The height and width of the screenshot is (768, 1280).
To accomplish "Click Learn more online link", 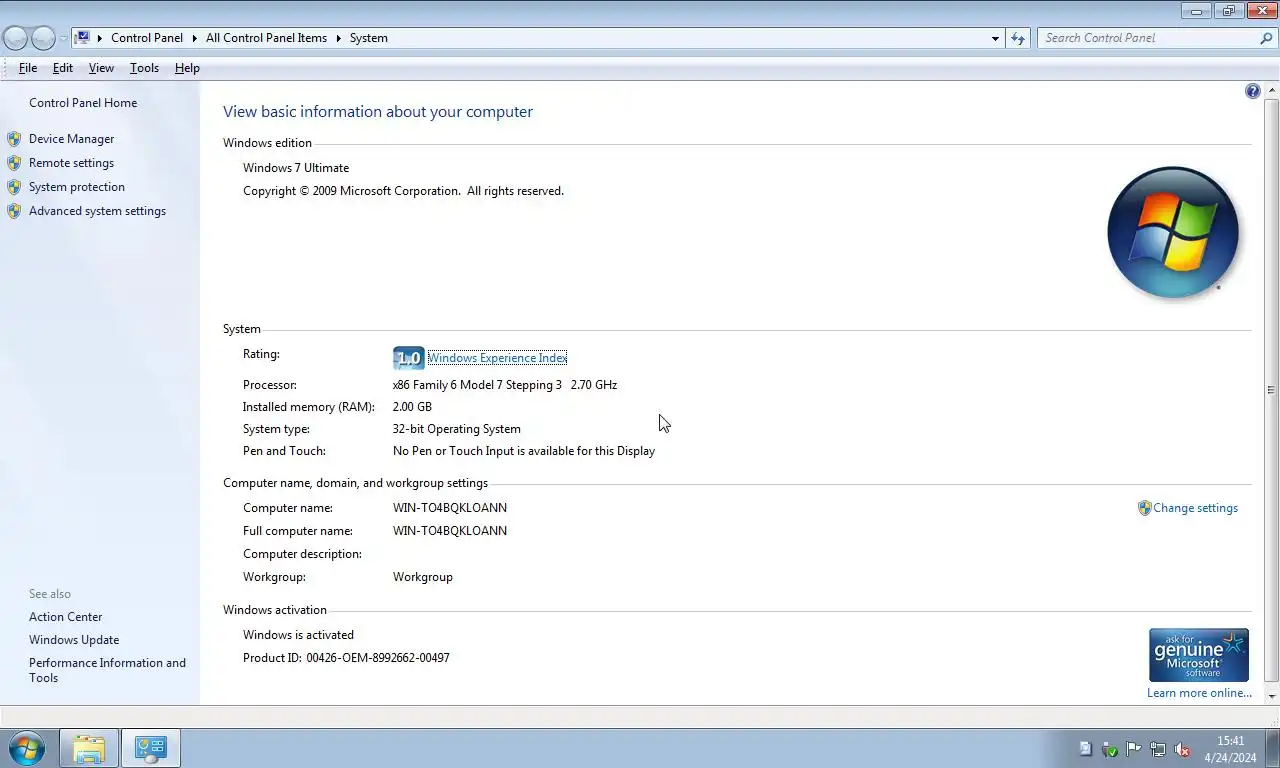I will point(1199,693).
